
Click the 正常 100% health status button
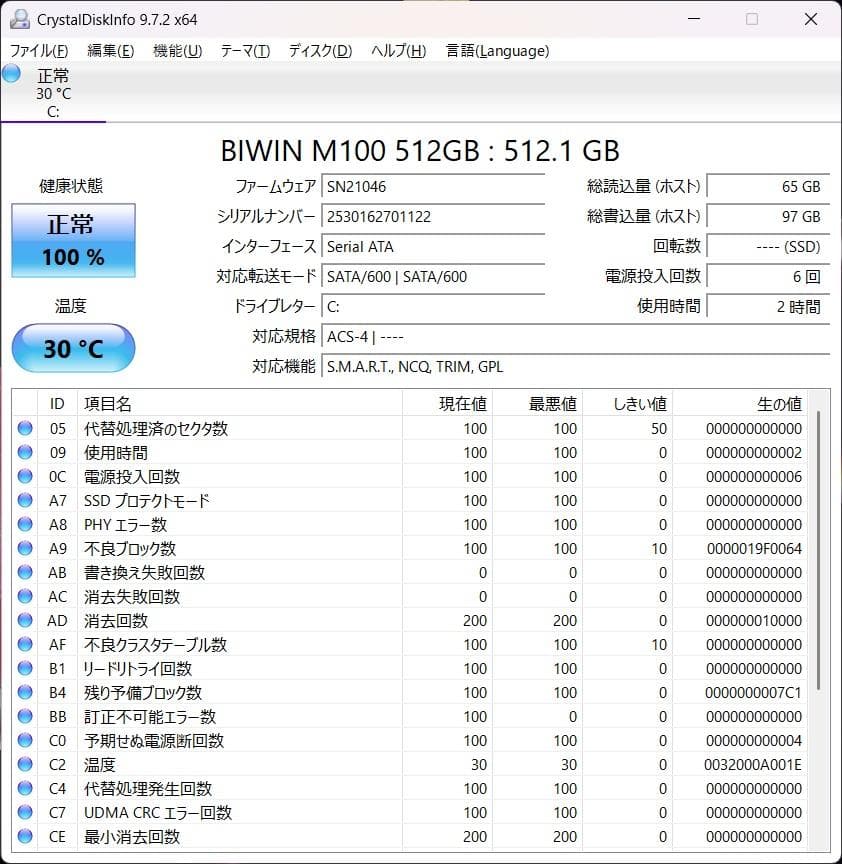[72, 239]
